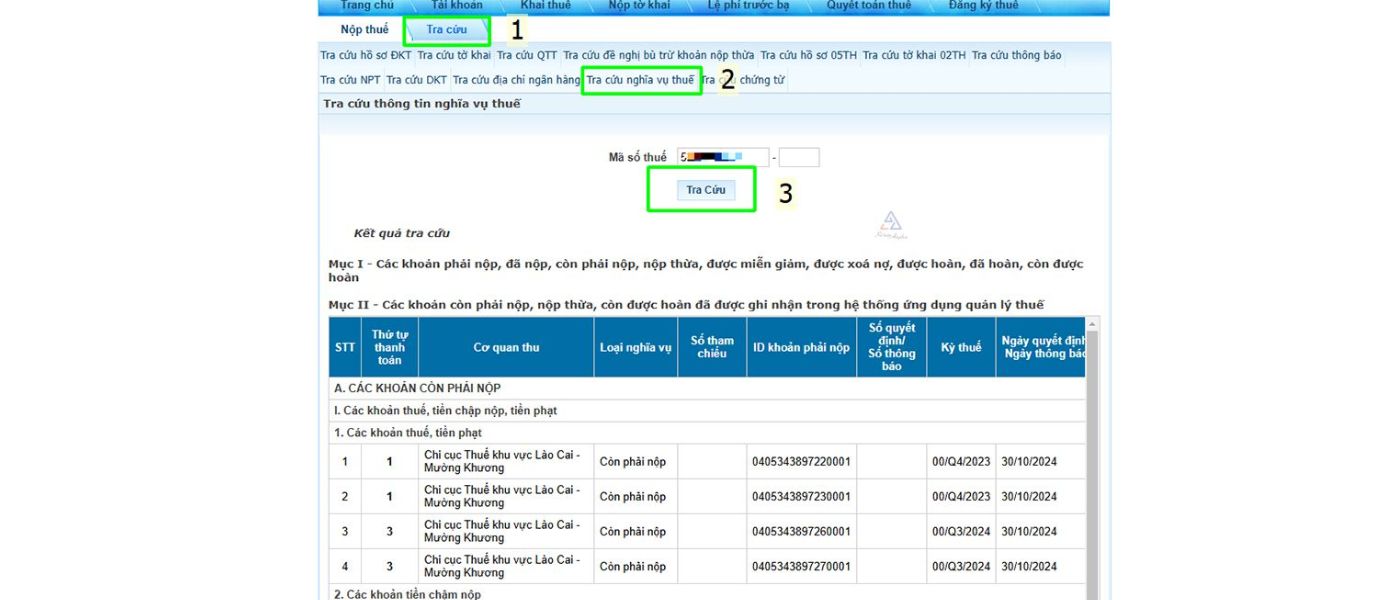Open Tra cứu nghĩa vụ thuế
The width and height of the screenshot is (1400, 600).
pyautogui.click(x=640, y=80)
